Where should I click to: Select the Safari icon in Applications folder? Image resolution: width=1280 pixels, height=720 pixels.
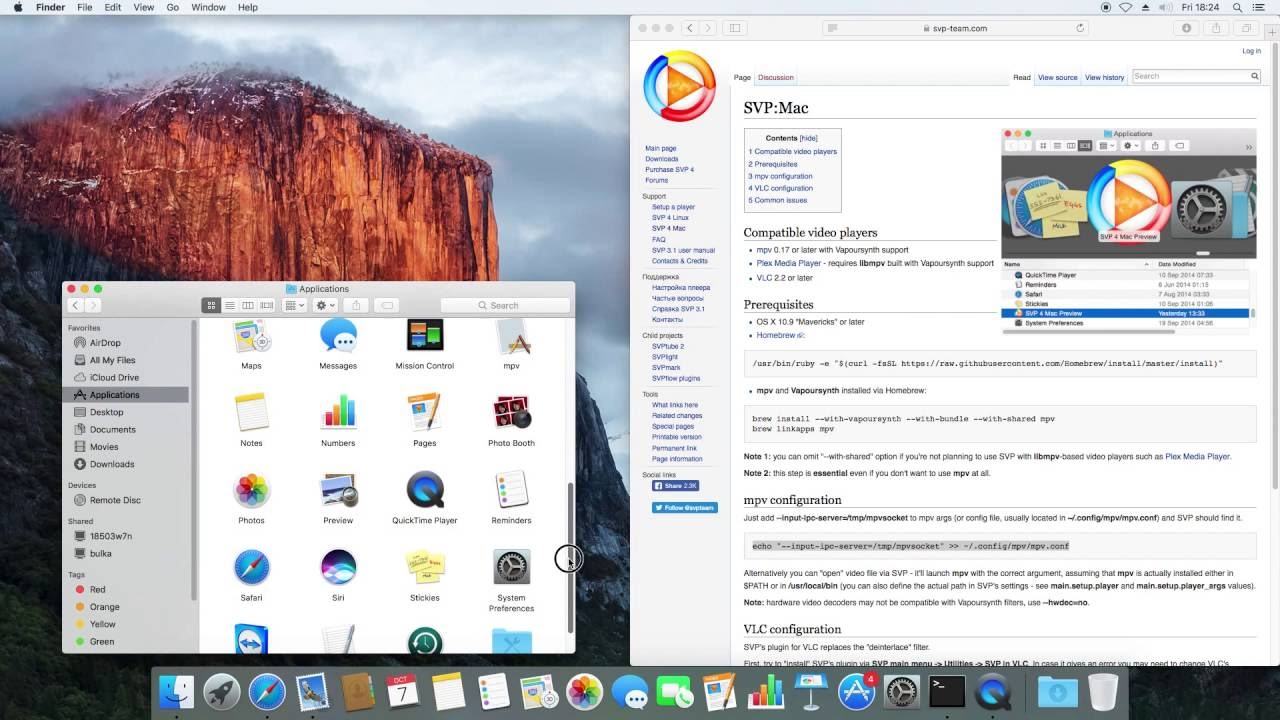(x=251, y=567)
